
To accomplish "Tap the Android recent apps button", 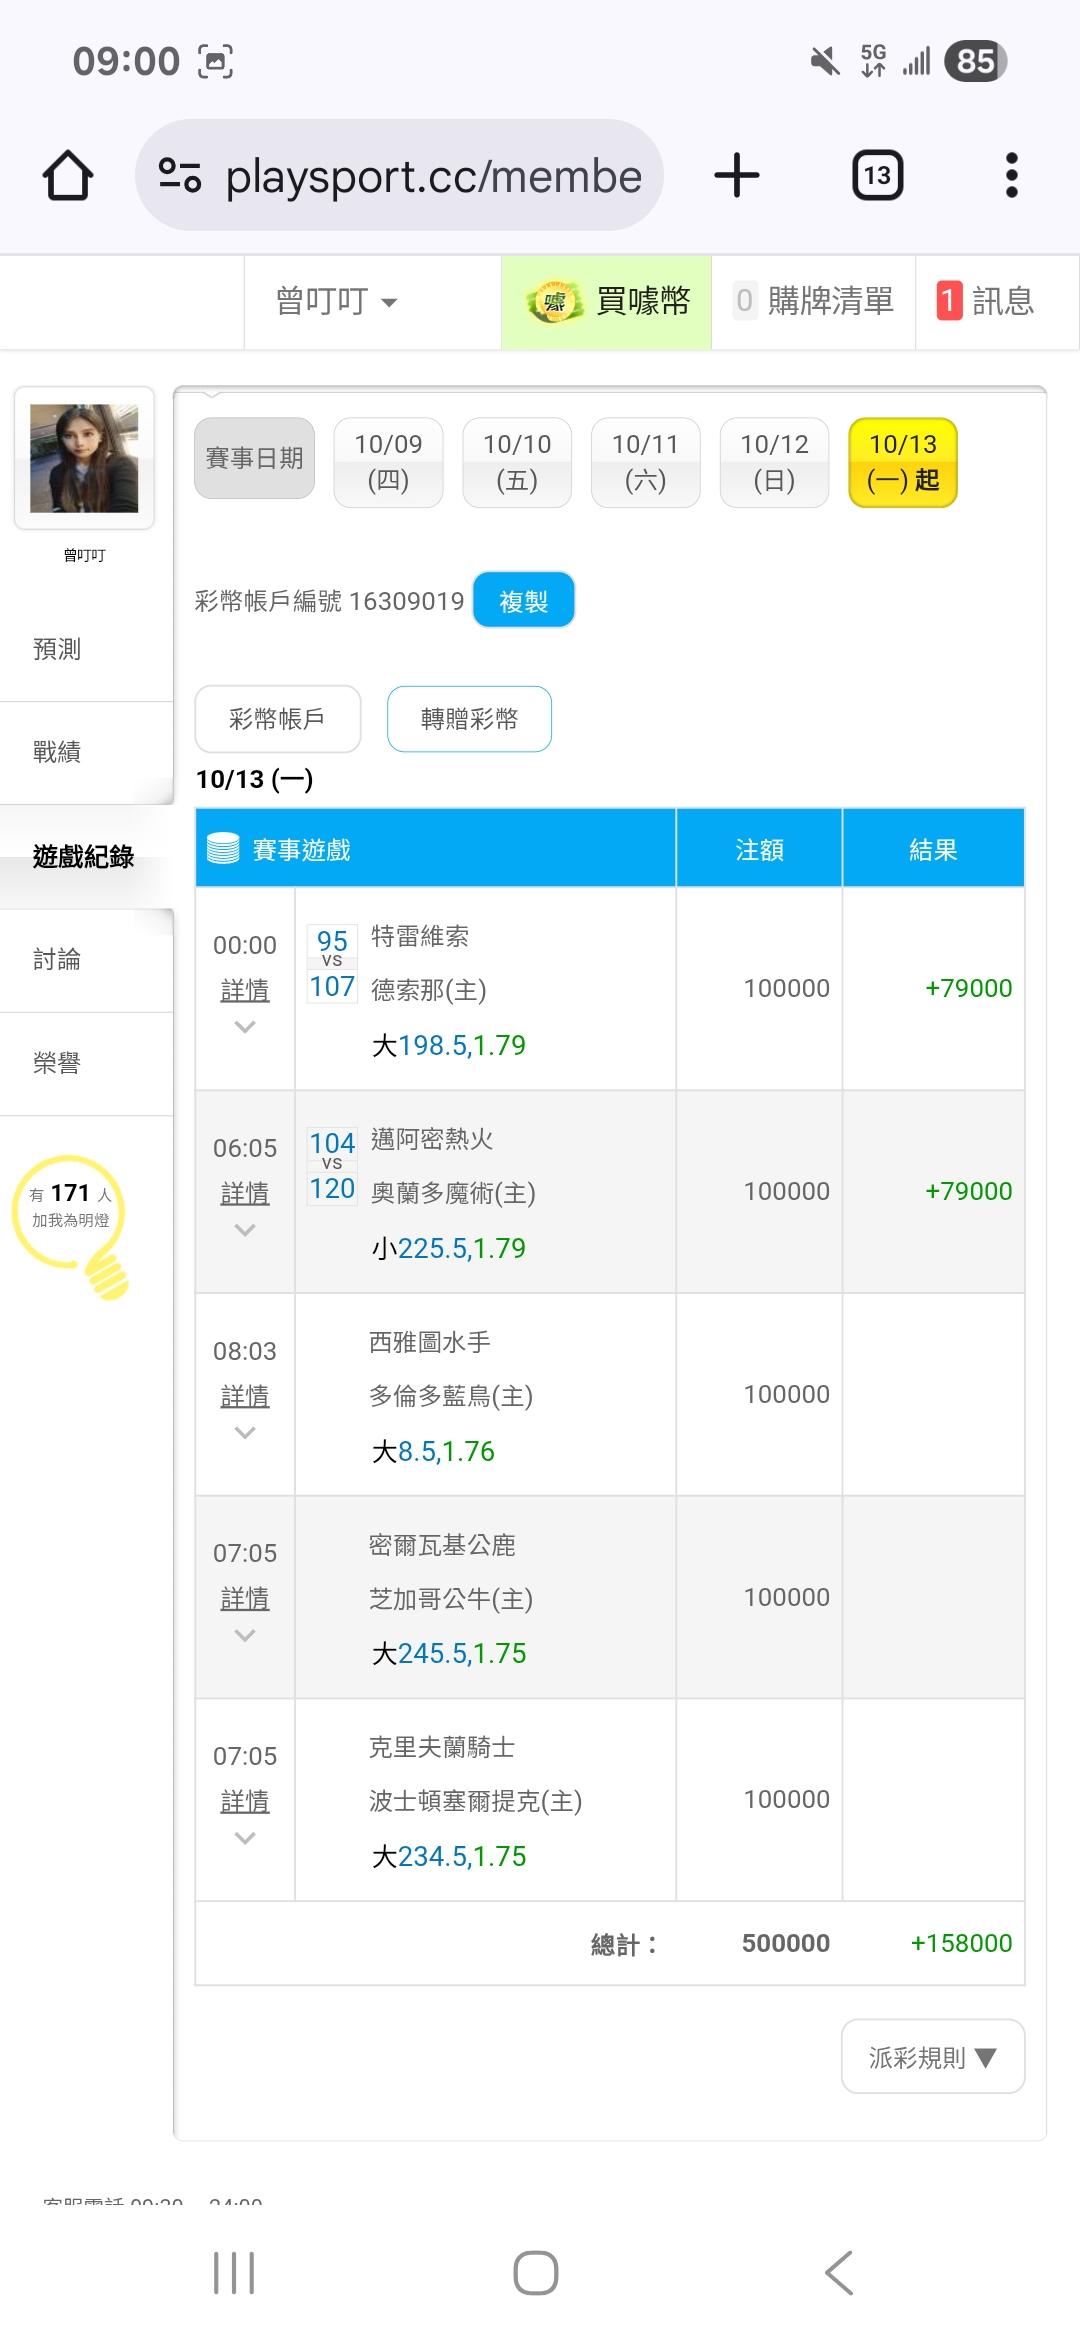I will (x=234, y=2273).
